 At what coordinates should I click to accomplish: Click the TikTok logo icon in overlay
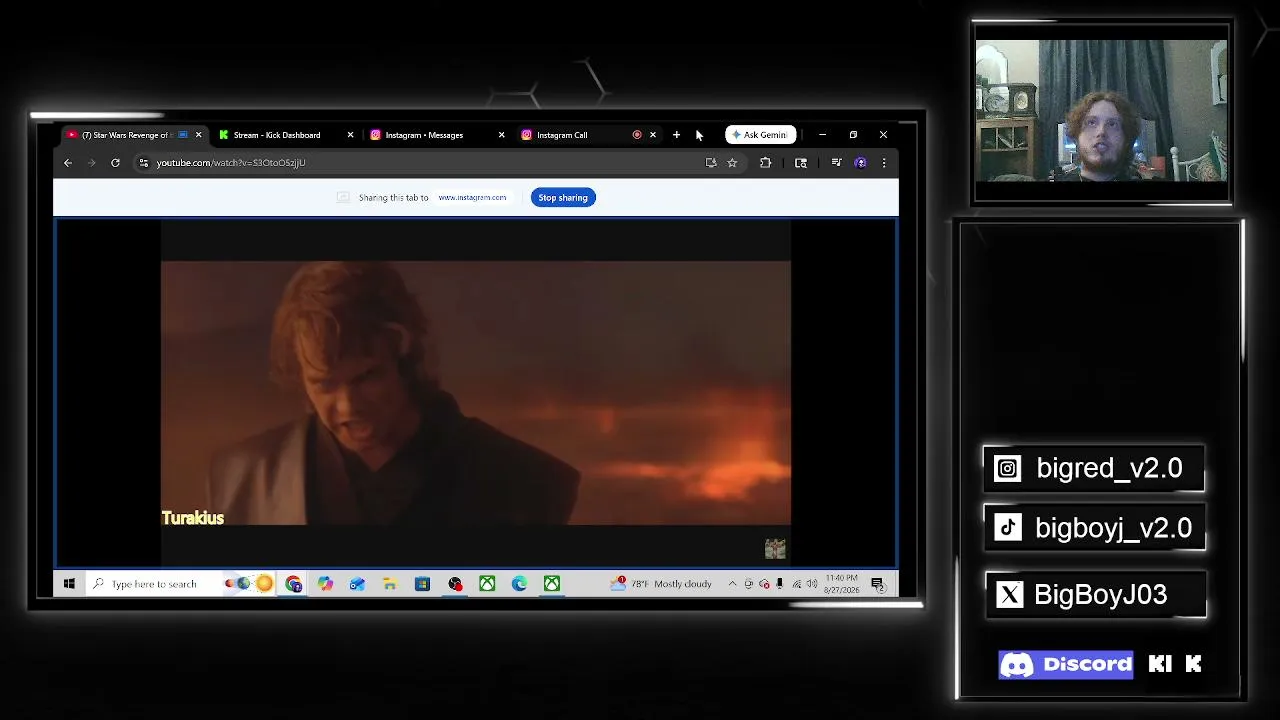point(1008,528)
